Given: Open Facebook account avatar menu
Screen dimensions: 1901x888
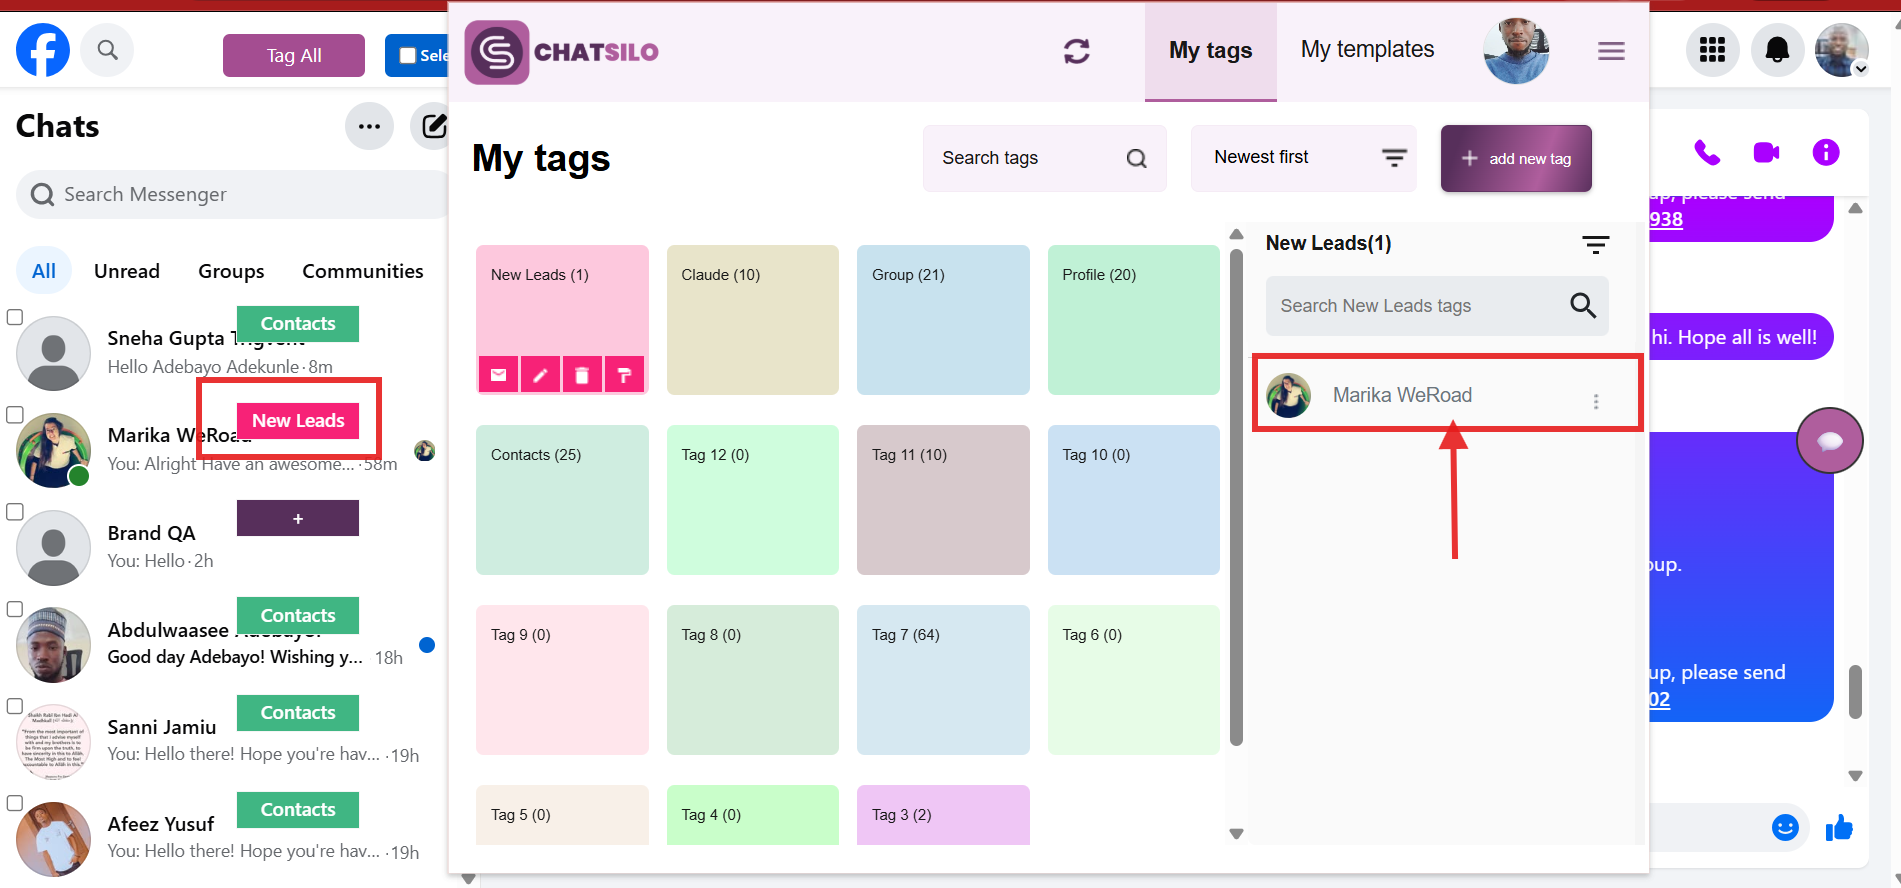Looking at the screenshot, I should pyautogui.click(x=1841, y=50).
